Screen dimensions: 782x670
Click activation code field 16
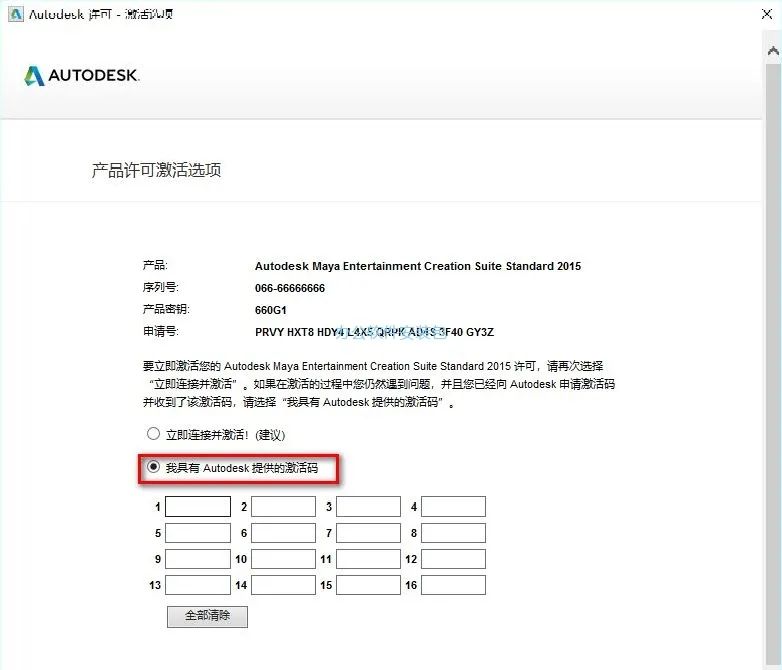coord(453,585)
